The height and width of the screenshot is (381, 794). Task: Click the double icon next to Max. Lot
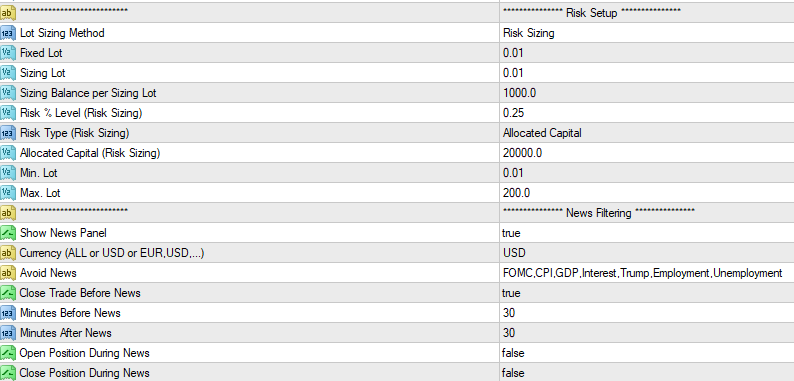tap(8, 193)
